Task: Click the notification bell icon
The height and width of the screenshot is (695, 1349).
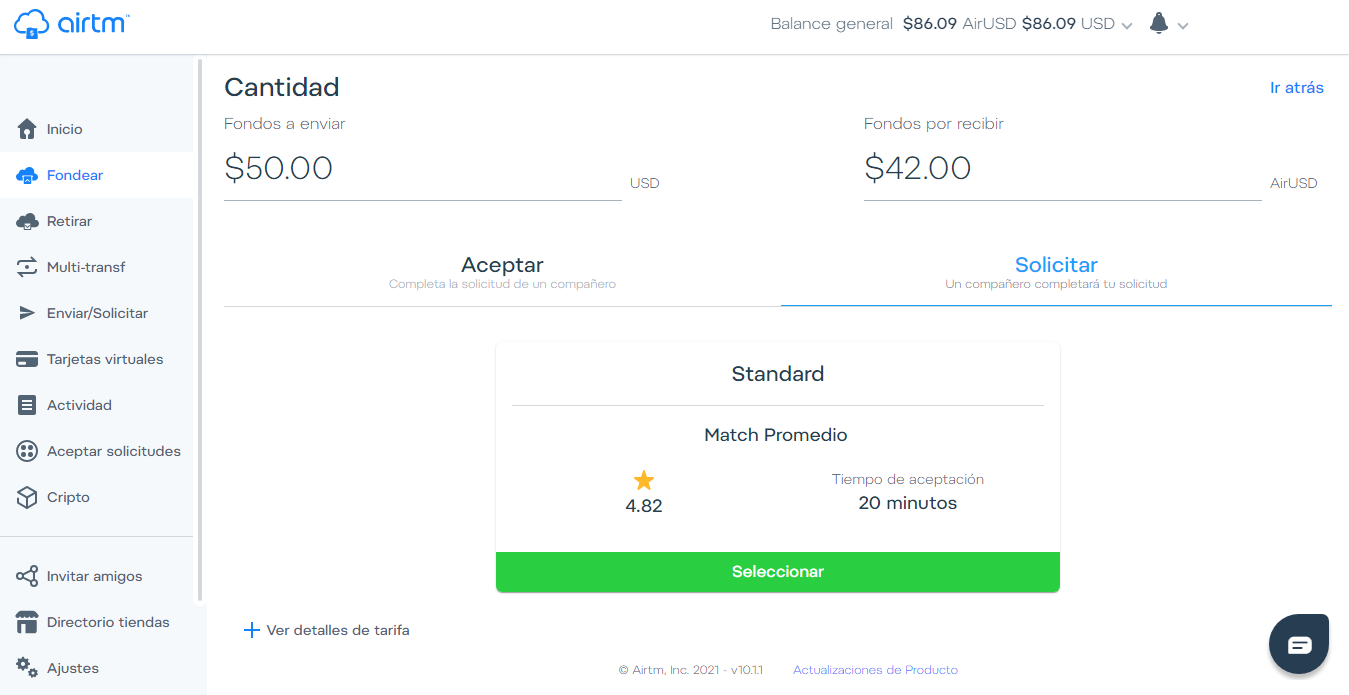Action: (x=1159, y=24)
